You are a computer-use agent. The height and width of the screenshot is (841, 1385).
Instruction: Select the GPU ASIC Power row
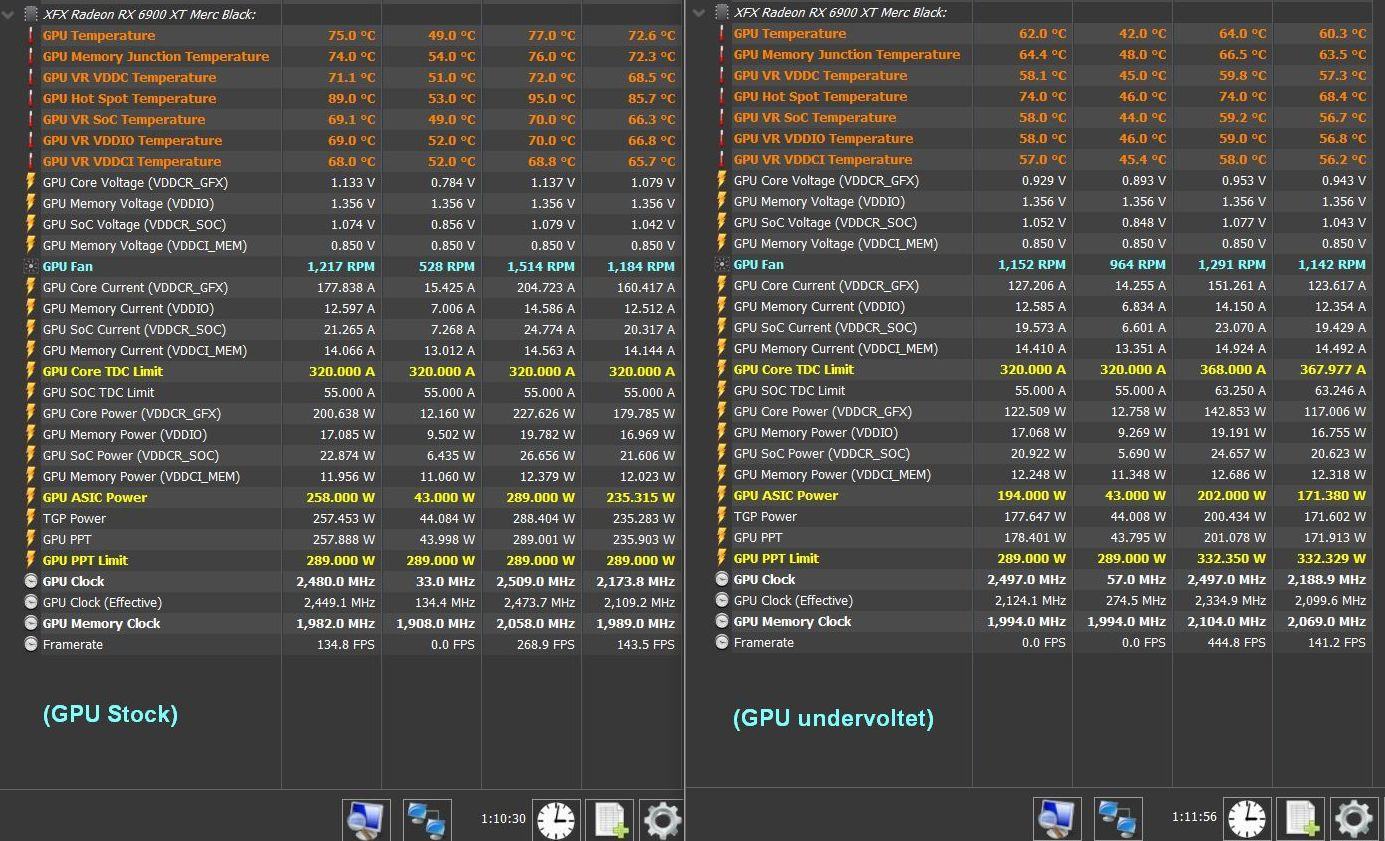pyautogui.click(x=95, y=497)
